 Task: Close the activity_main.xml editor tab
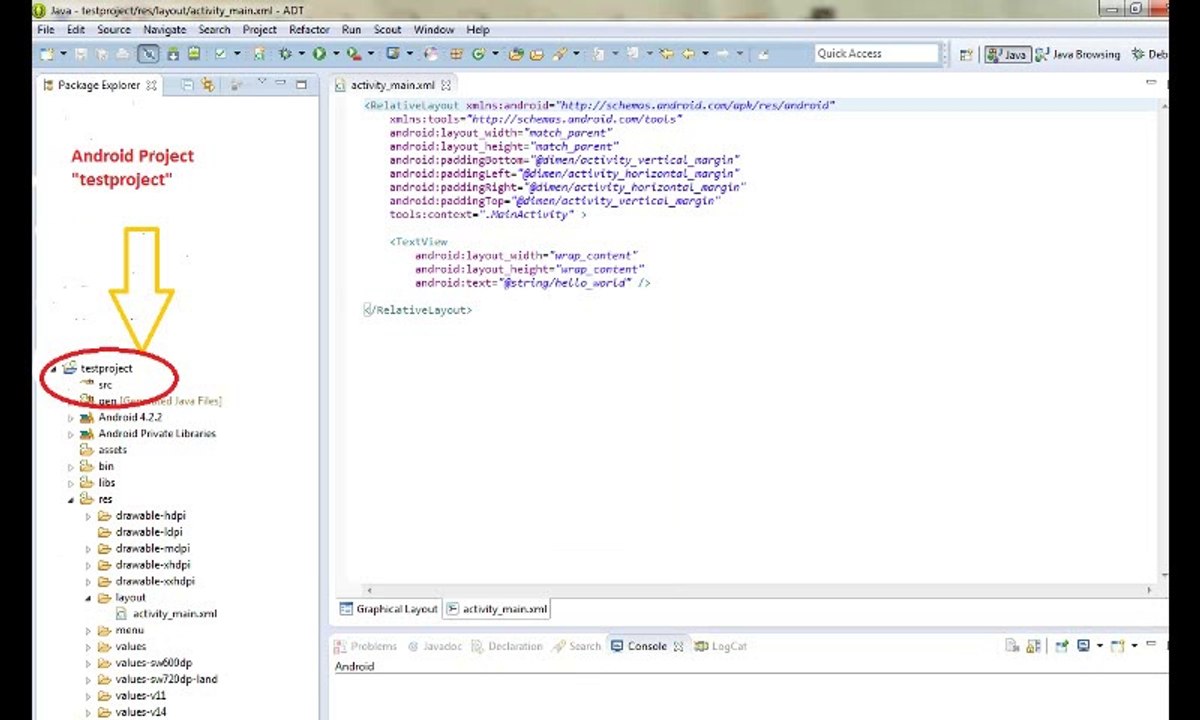(446, 86)
